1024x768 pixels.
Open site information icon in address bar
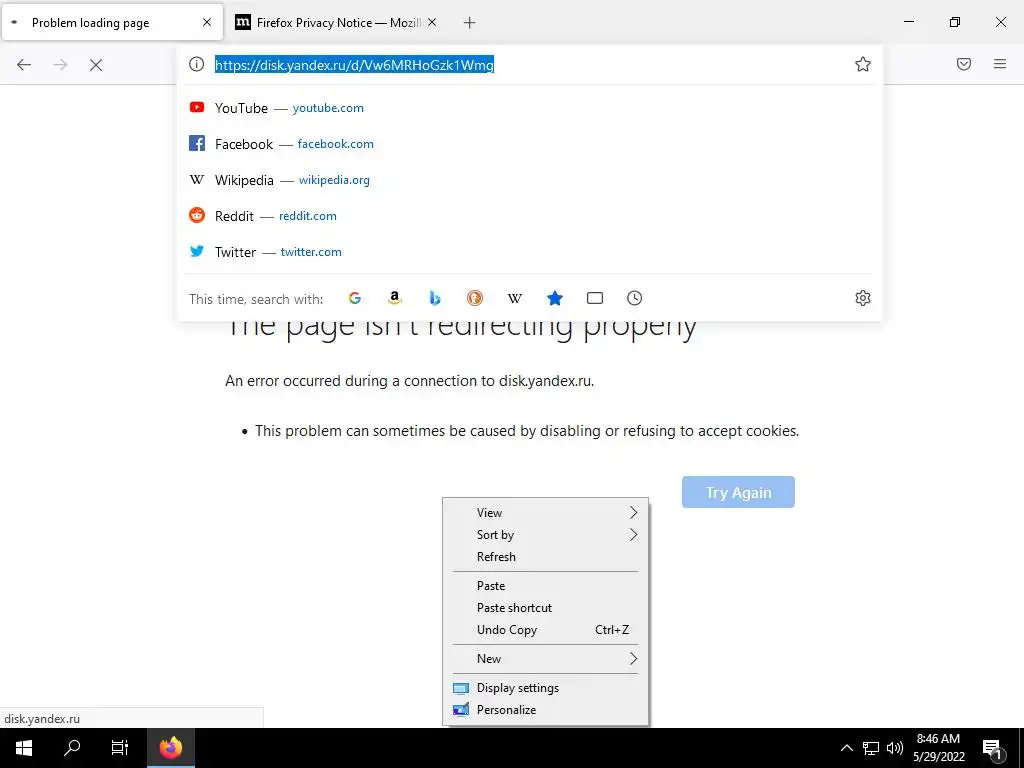197,64
